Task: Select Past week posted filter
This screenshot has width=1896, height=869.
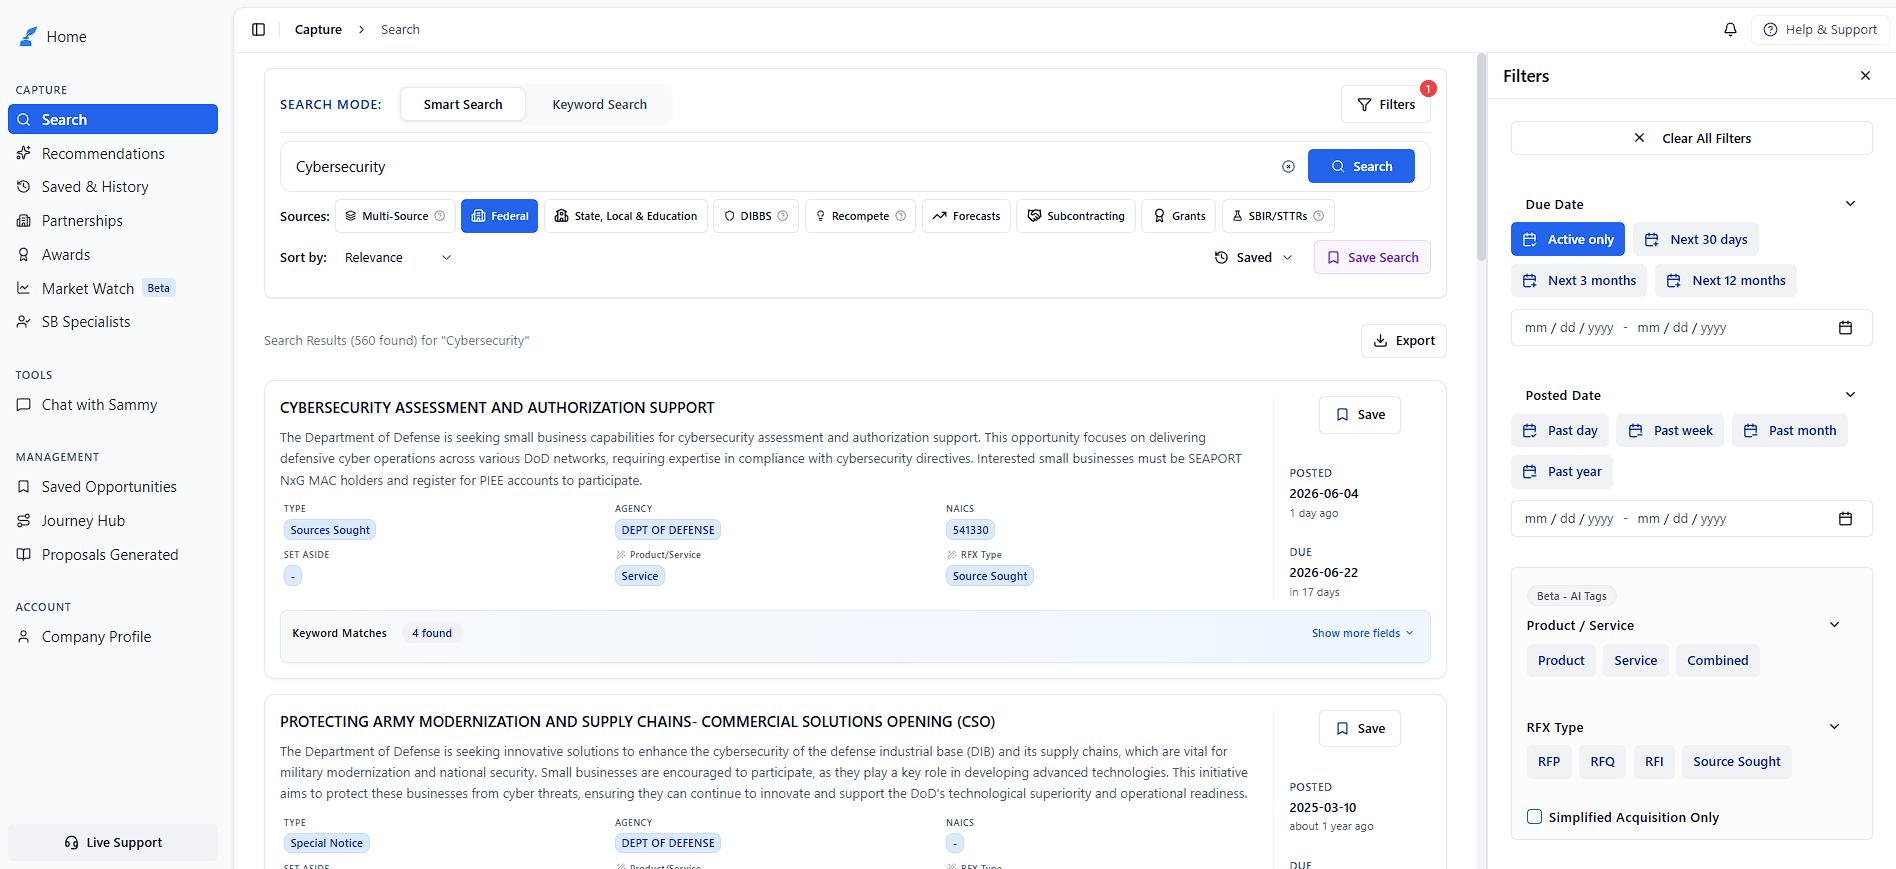Action: click(x=1670, y=431)
